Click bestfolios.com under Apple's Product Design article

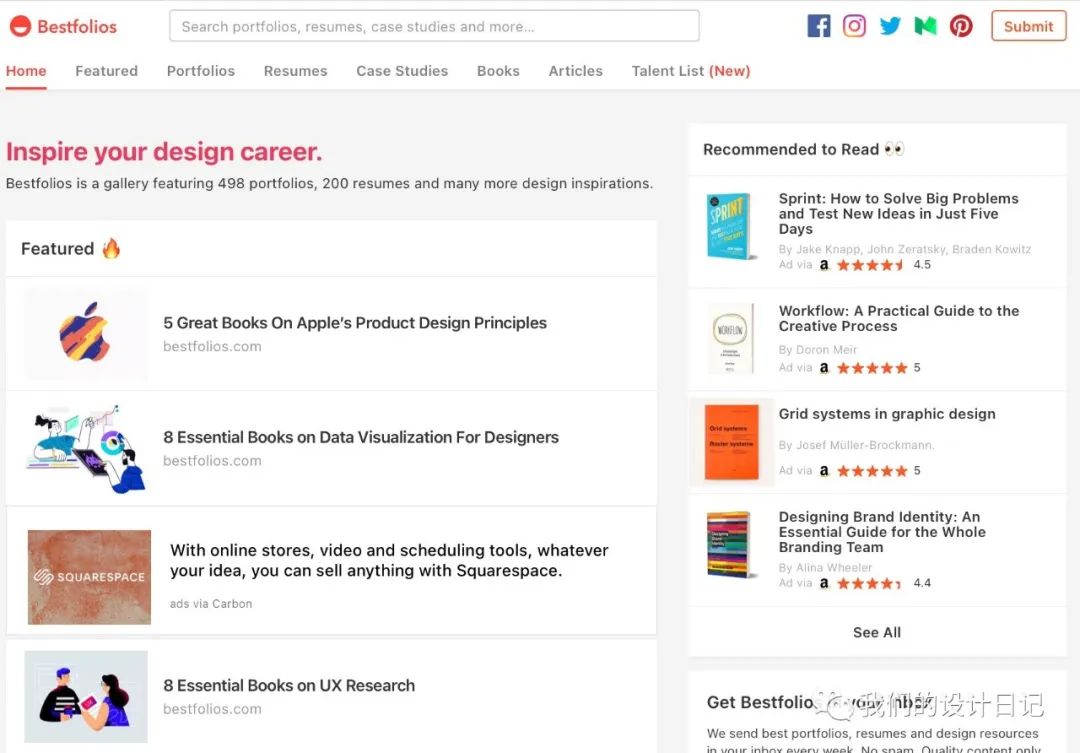coord(212,347)
